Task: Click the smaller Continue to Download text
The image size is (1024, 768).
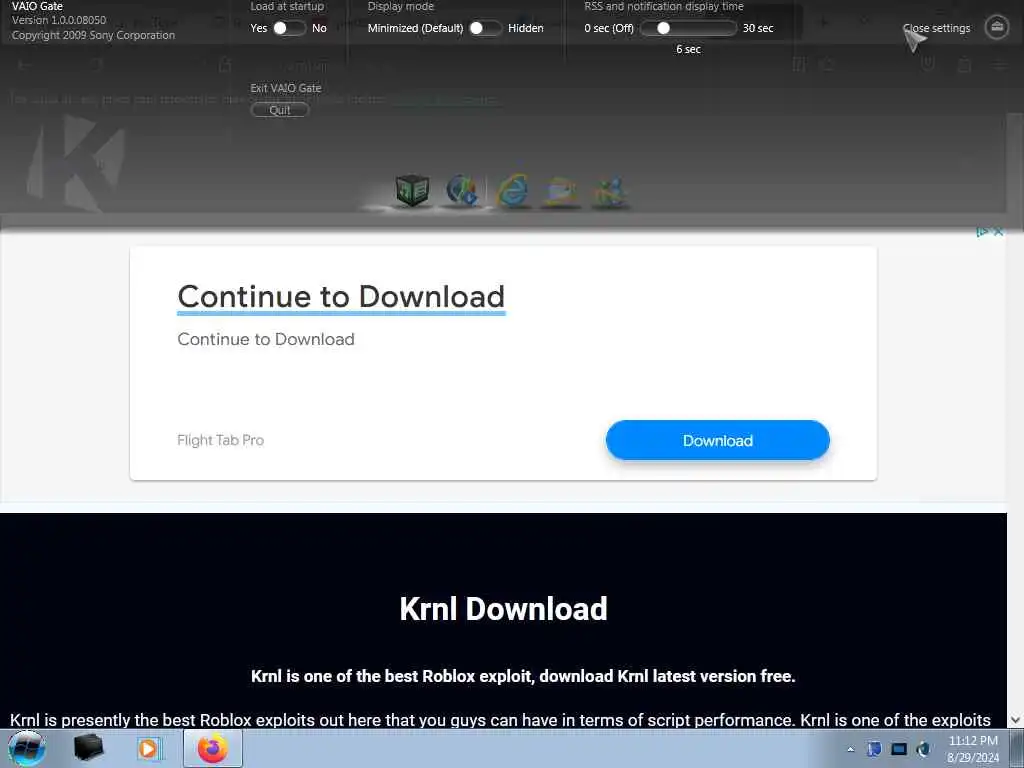Action: 266,339
